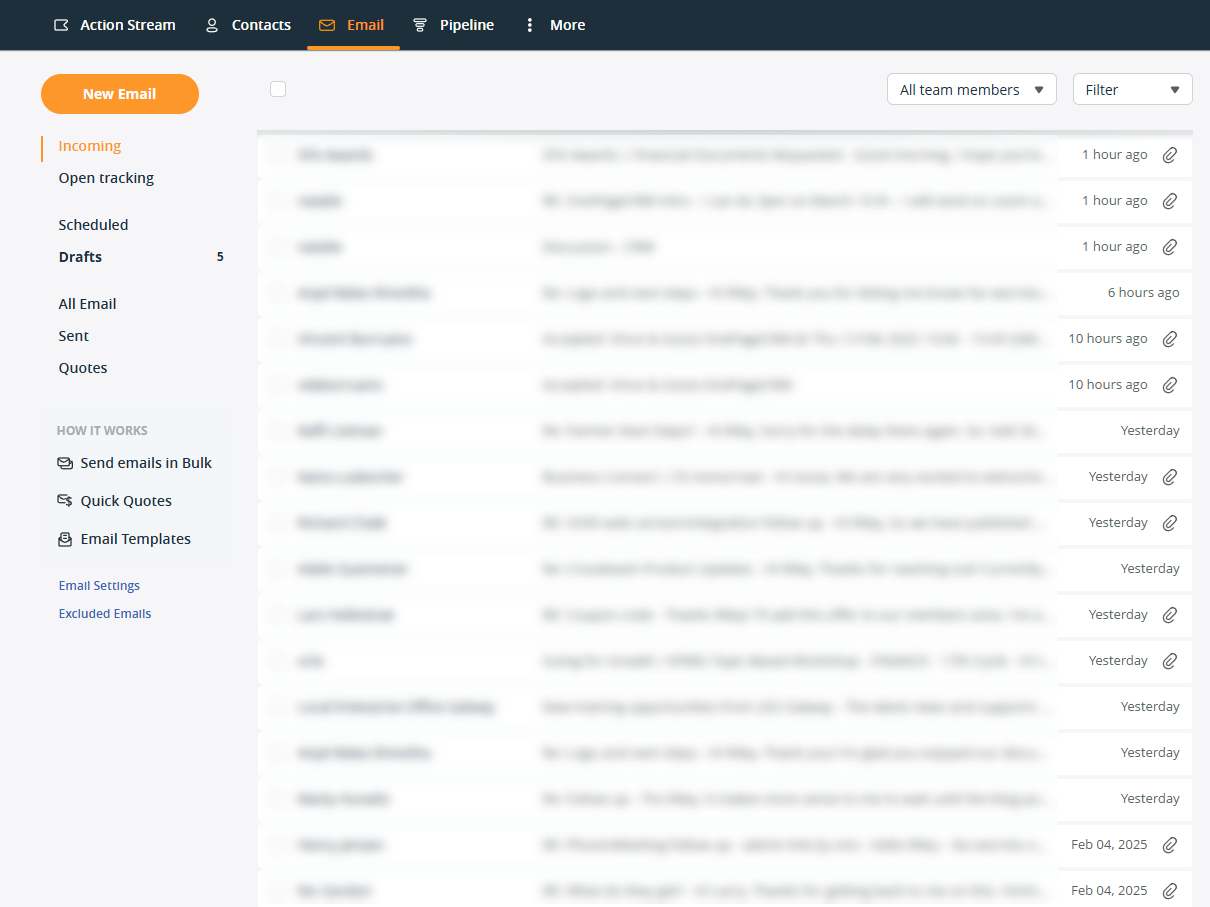
Task: Select the Contacts icon in the navbar
Action: pyautogui.click(x=211, y=25)
